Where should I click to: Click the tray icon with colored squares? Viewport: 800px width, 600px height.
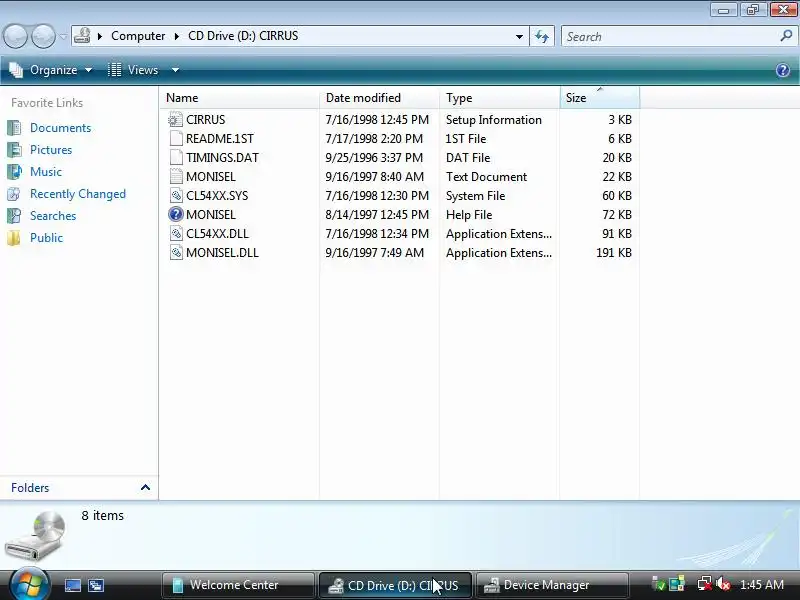pos(677,584)
